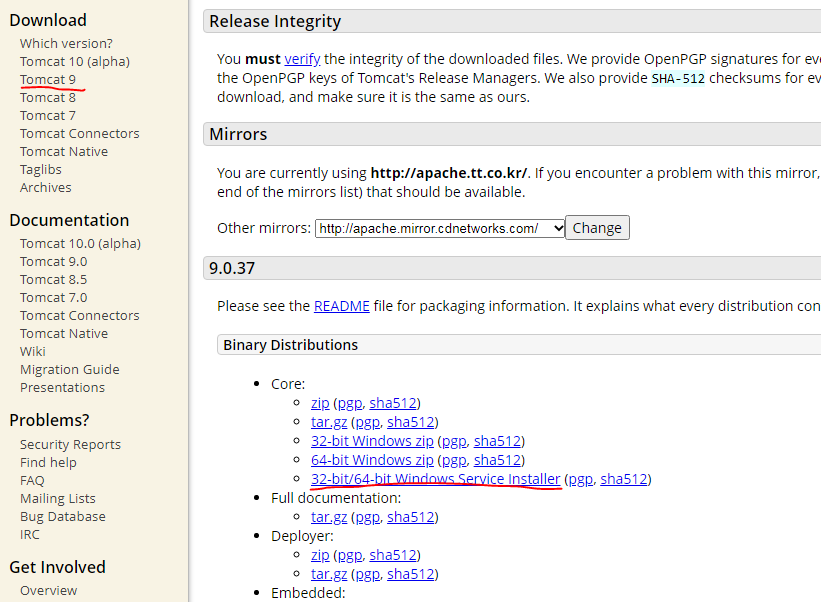The width and height of the screenshot is (821, 602).
Task: View Tomcat 8.5 documentation
Action: [x=53, y=280]
